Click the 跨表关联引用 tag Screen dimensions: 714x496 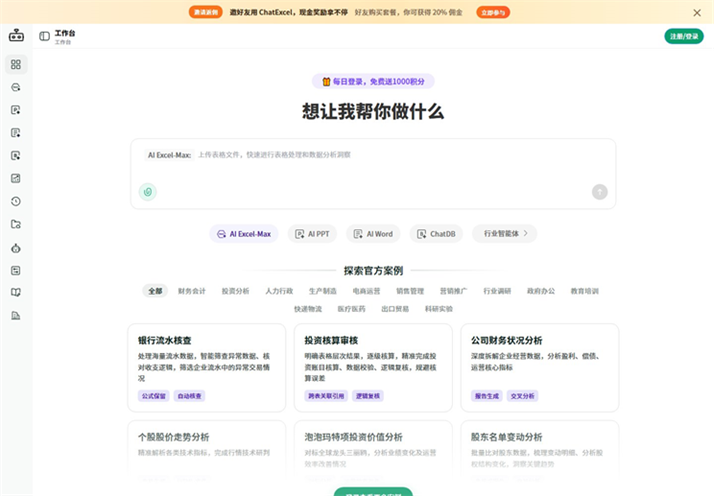pos(326,396)
